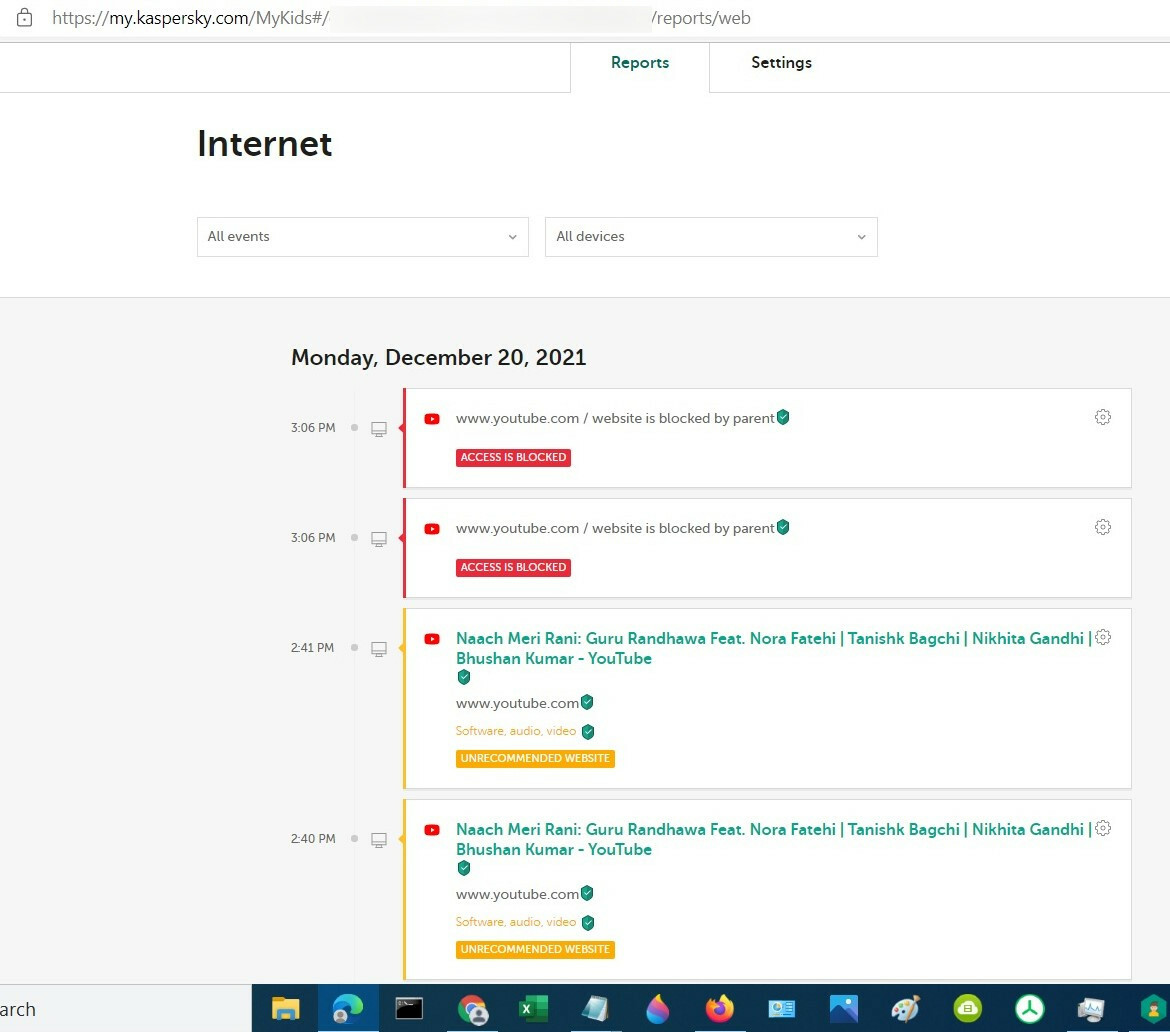Click the lock icon in the address bar
The width and height of the screenshot is (1170, 1032).
25,18
